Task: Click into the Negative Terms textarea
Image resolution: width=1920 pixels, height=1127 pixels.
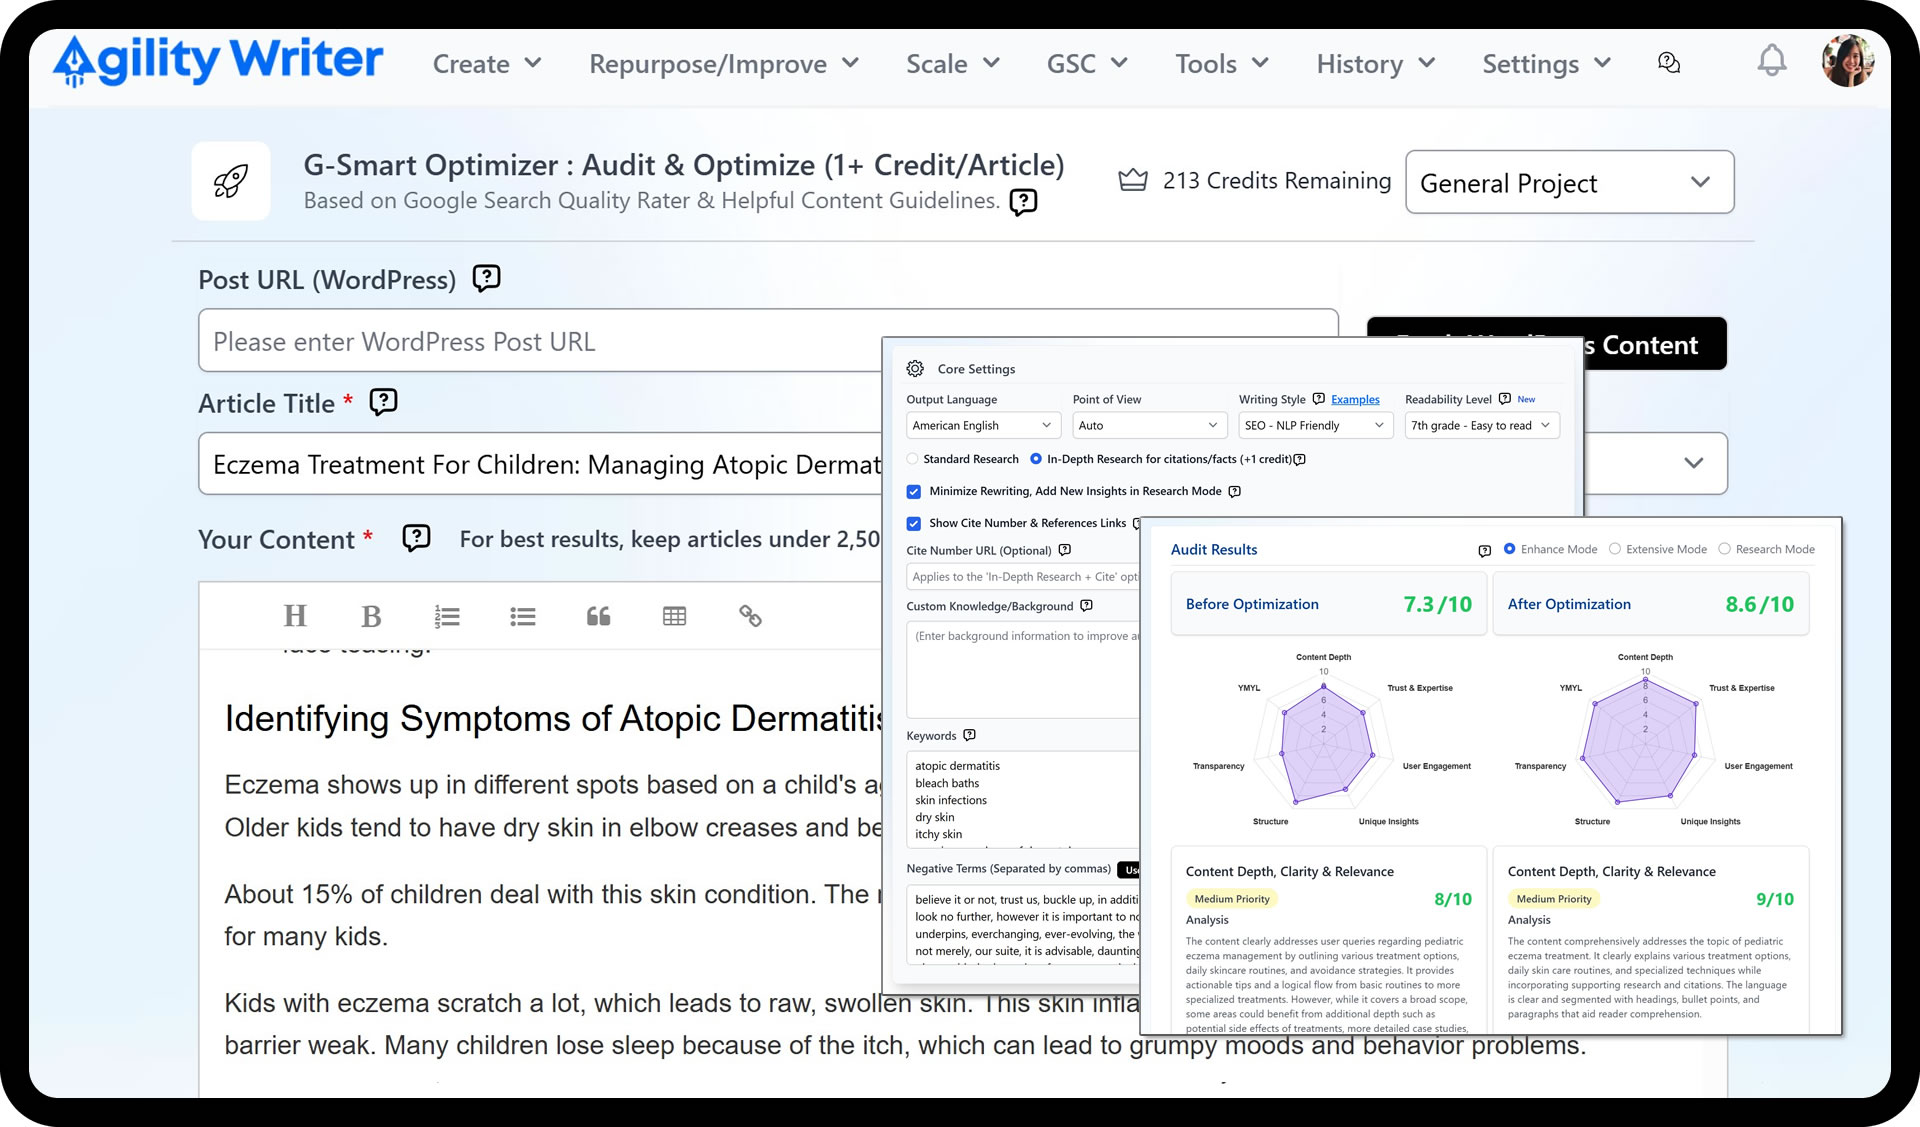Action: tap(1023, 925)
